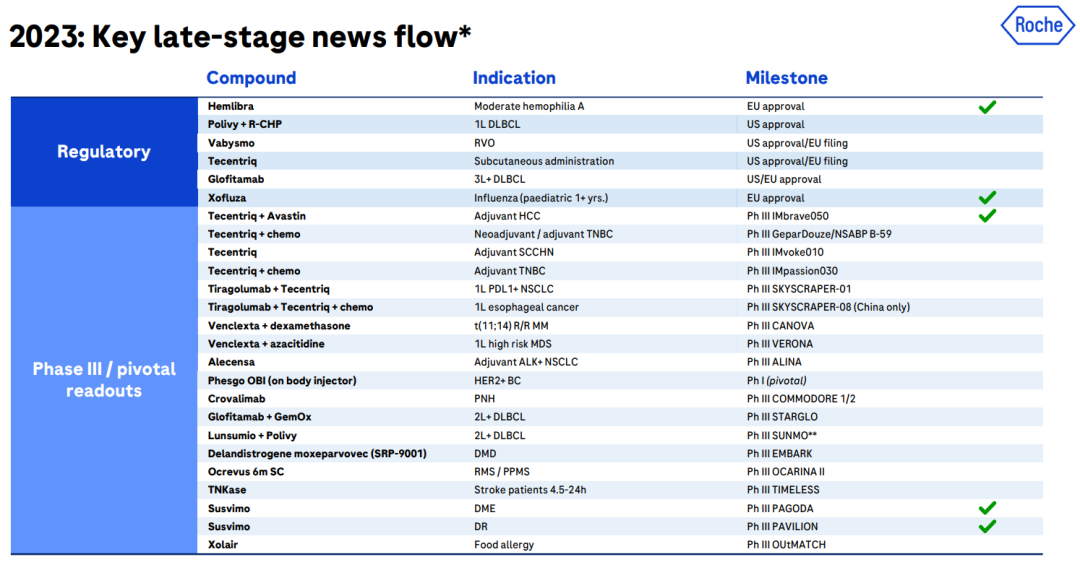1080x562 pixels.
Task: Click the Hemlibra compound name
Action: pyautogui.click(x=231, y=106)
